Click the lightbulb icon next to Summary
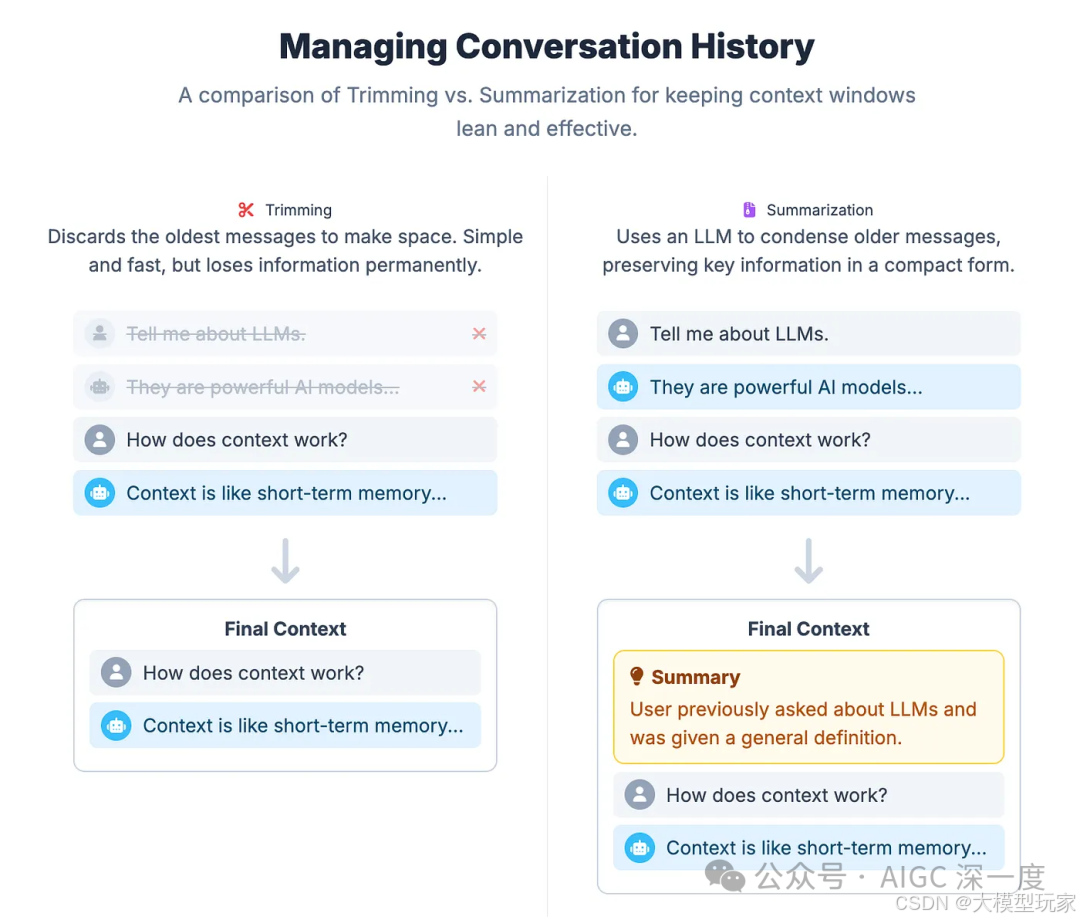Screen dimensions: 1080x920 [x=637, y=676]
